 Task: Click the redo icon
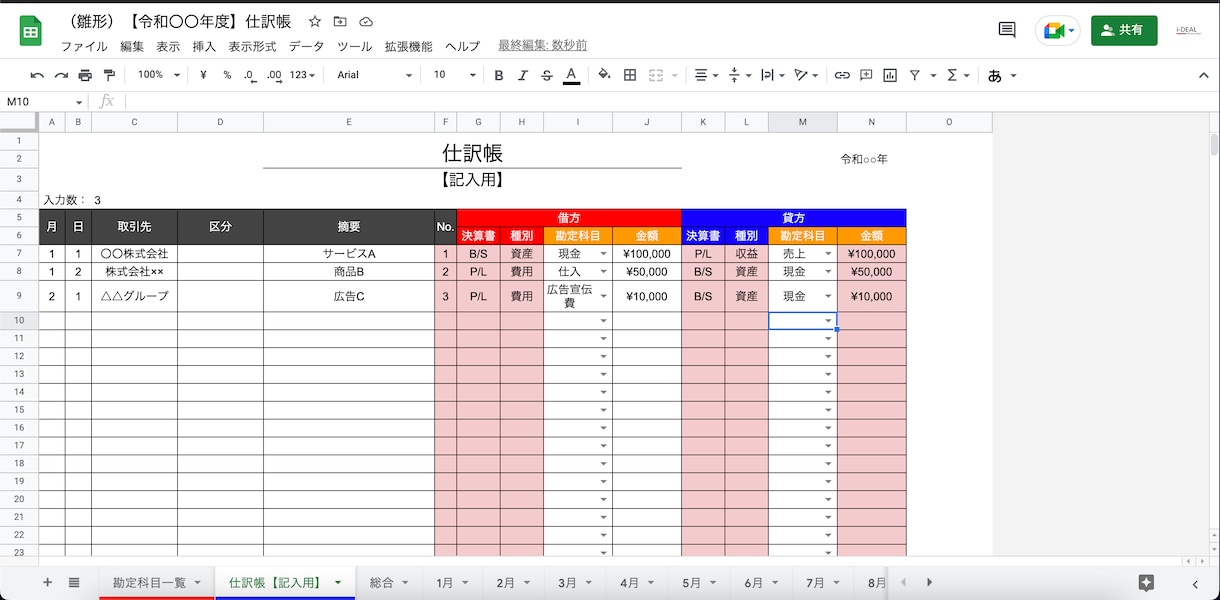point(61,75)
